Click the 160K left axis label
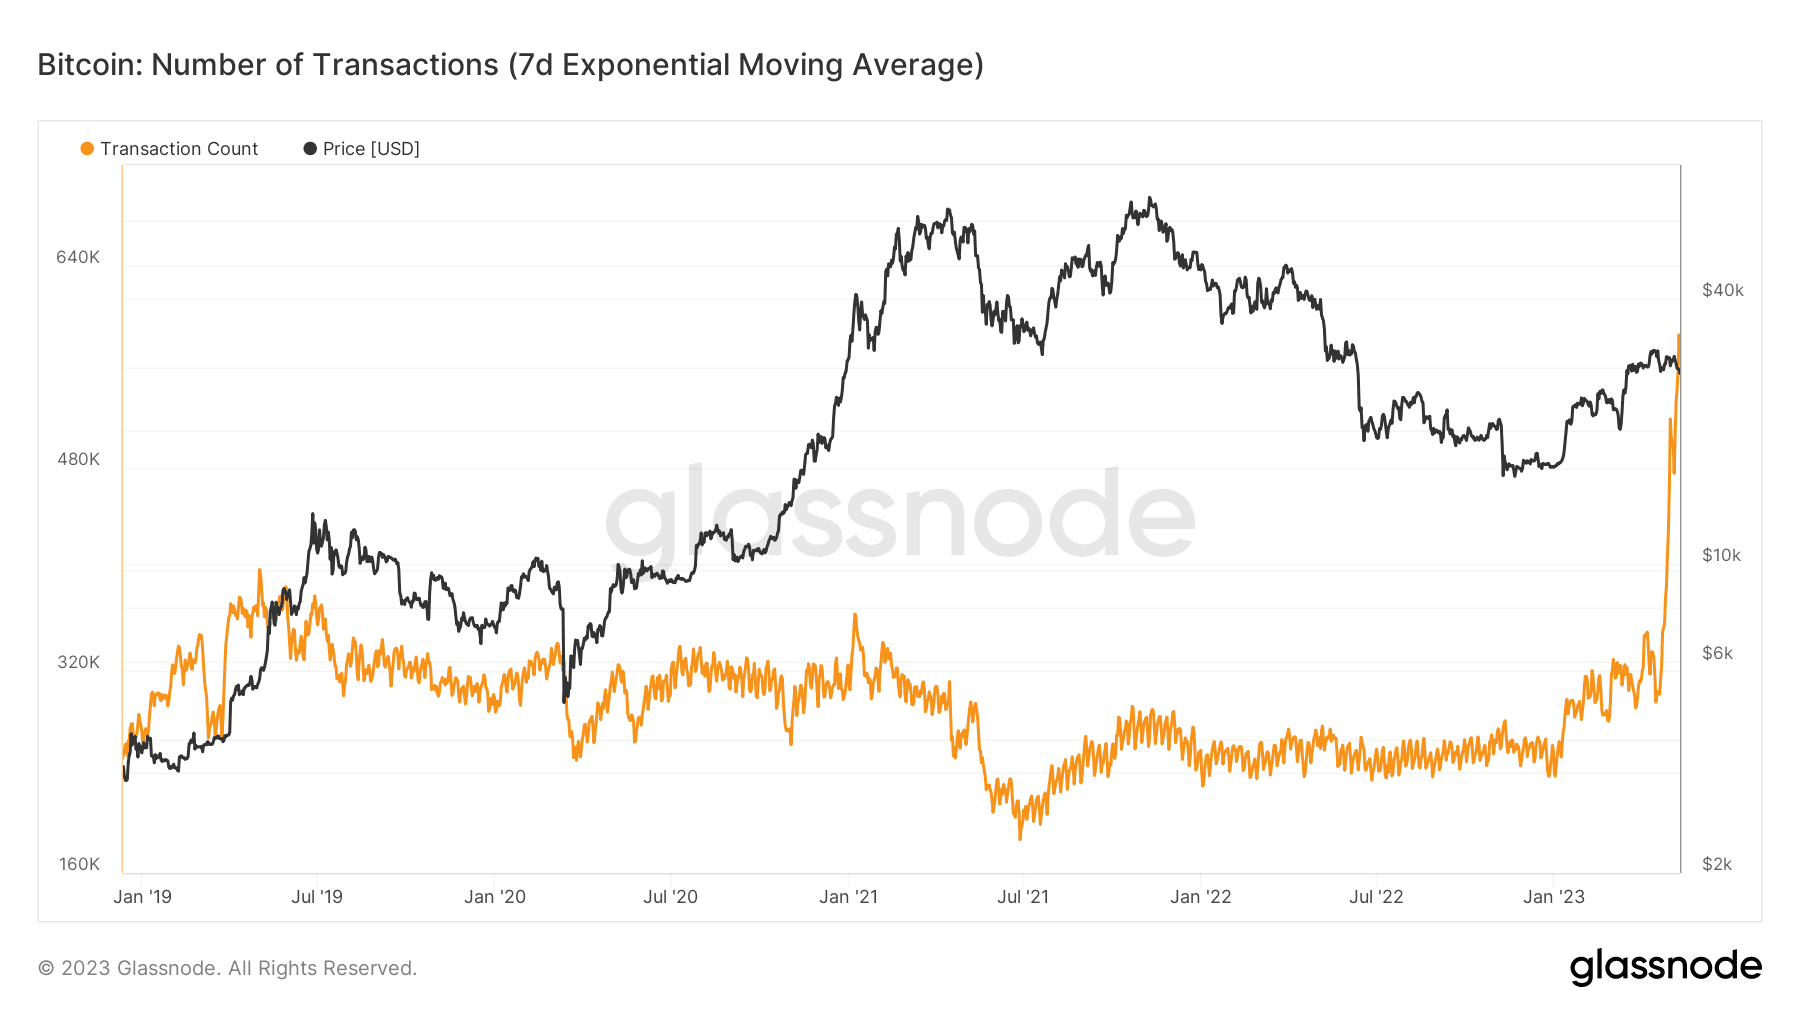Viewport: 1800px width, 1013px height. coord(79,864)
